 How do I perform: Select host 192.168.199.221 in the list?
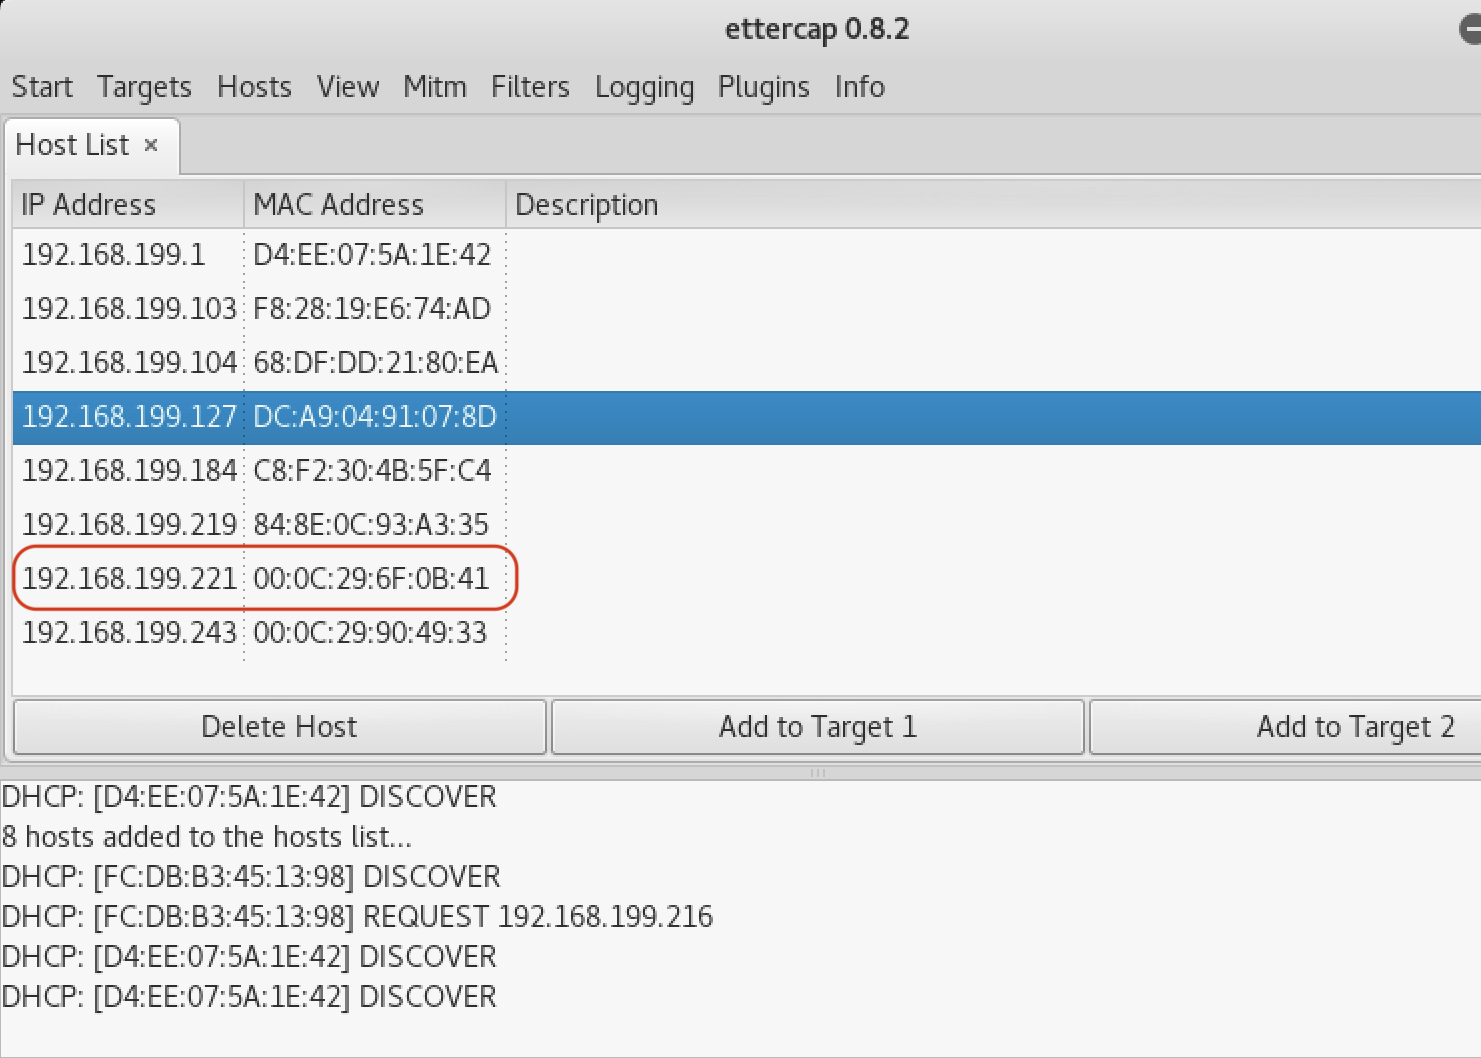[129, 579]
